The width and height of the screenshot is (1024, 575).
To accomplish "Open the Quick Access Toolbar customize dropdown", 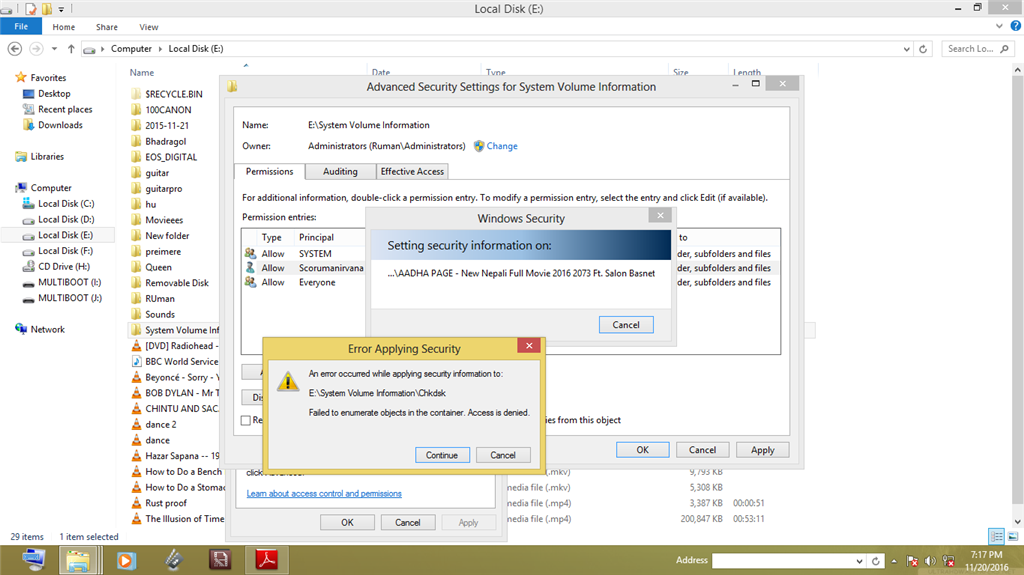I will [x=61, y=9].
